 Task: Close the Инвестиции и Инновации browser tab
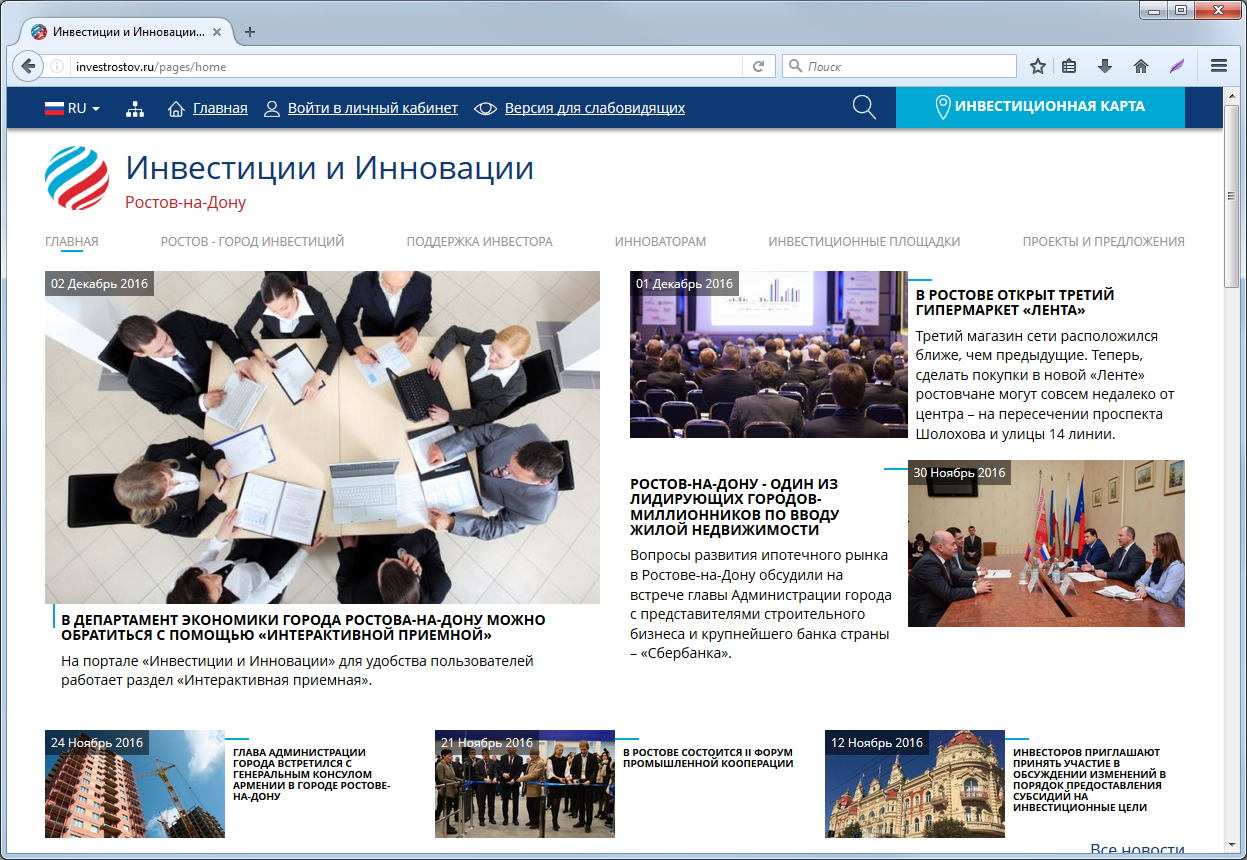click(217, 32)
